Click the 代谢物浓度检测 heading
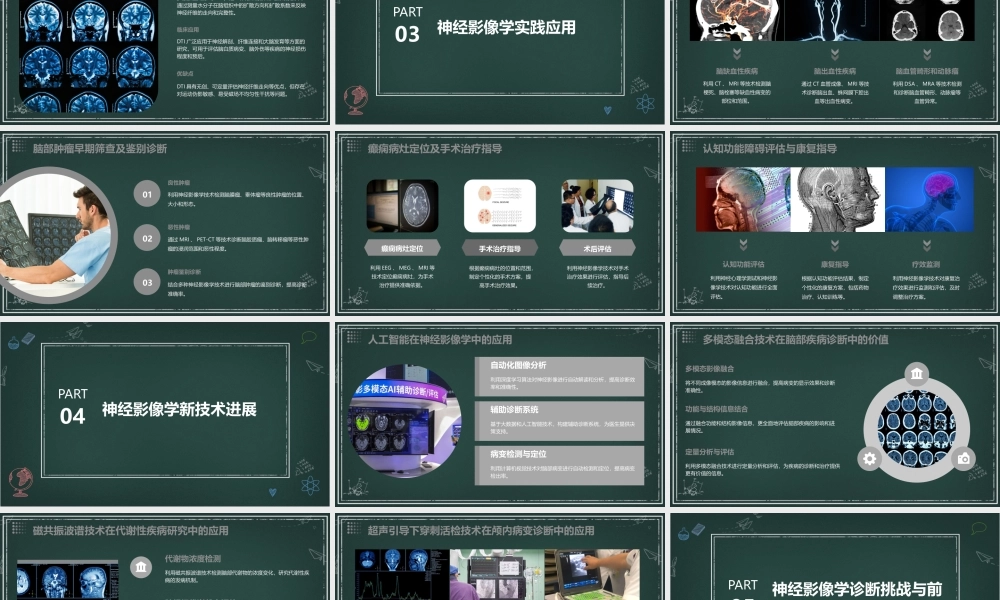 point(193,559)
